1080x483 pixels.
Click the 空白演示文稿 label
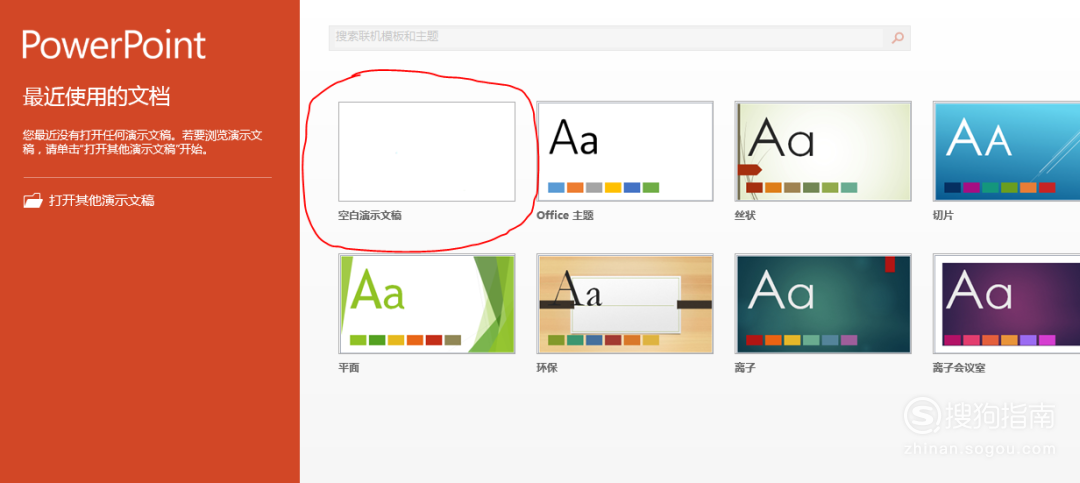[x=370, y=216]
